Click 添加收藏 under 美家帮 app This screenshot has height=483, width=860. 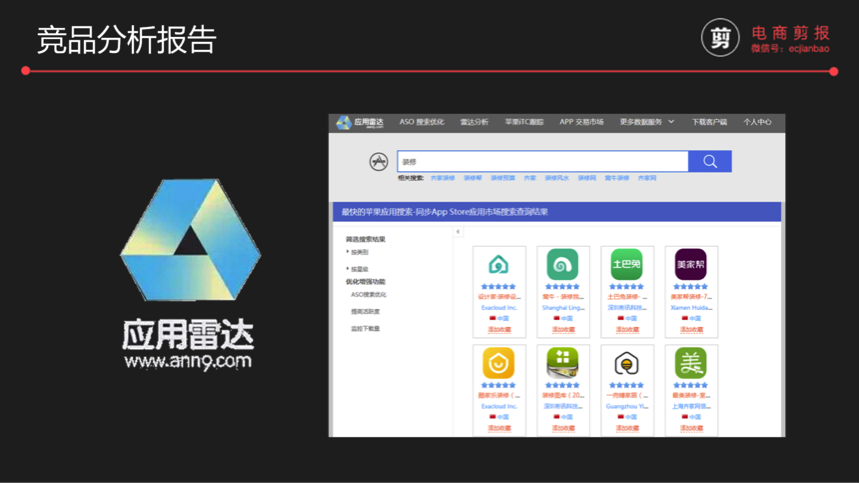[x=691, y=329]
